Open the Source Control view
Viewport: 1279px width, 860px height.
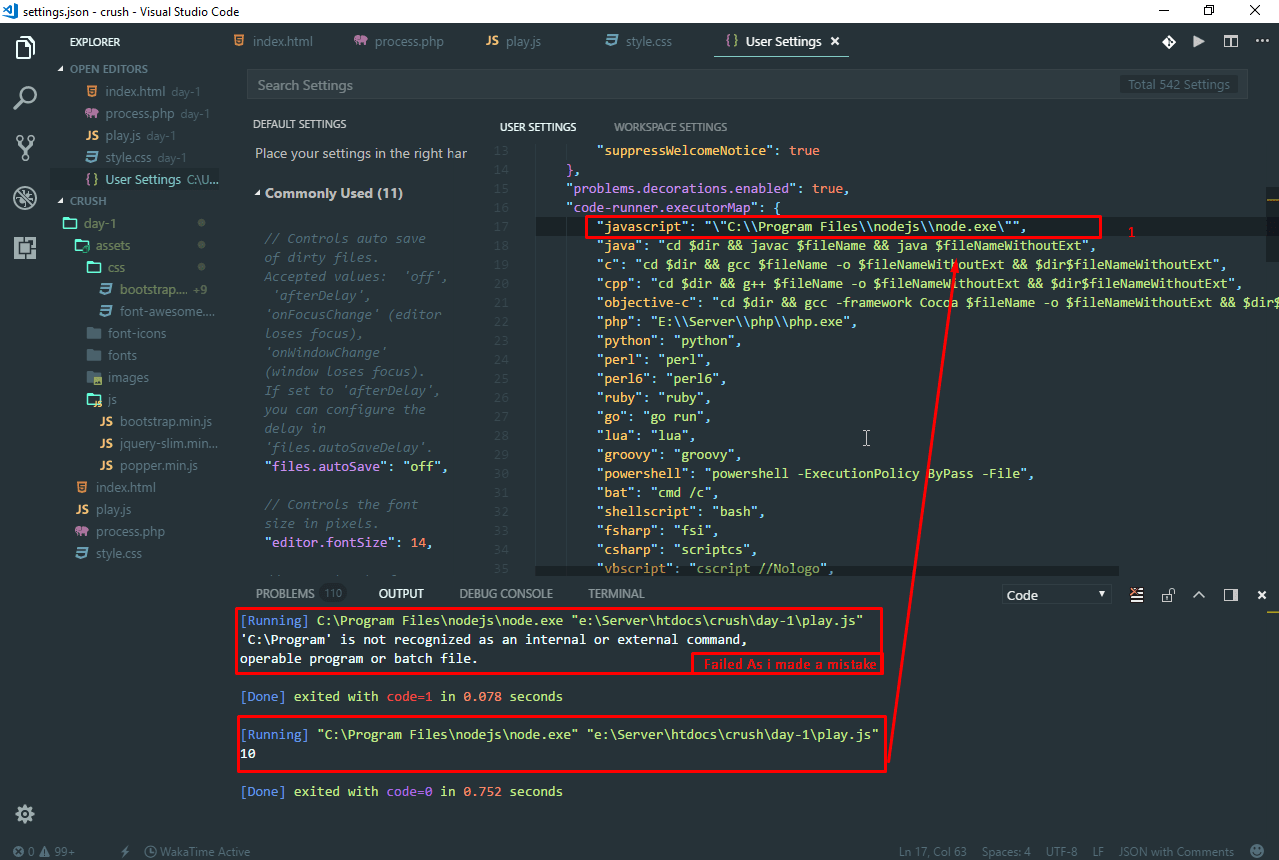[25, 148]
